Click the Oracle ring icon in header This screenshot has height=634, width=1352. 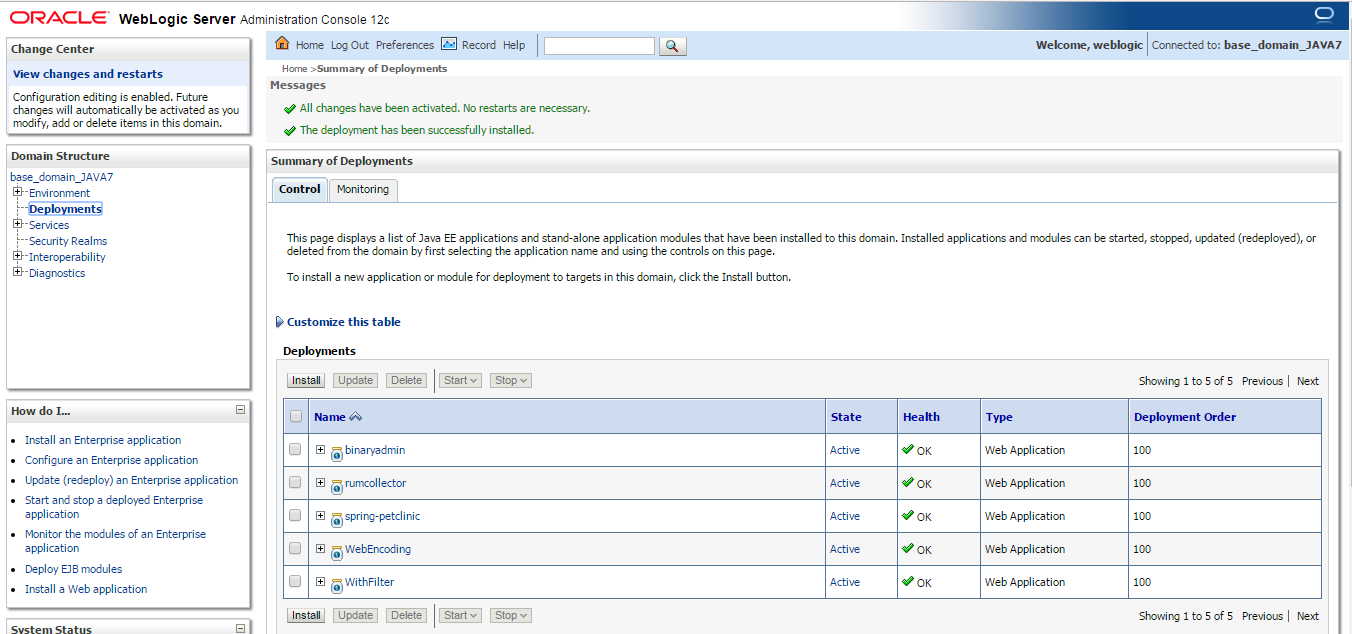[x=1324, y=13]
